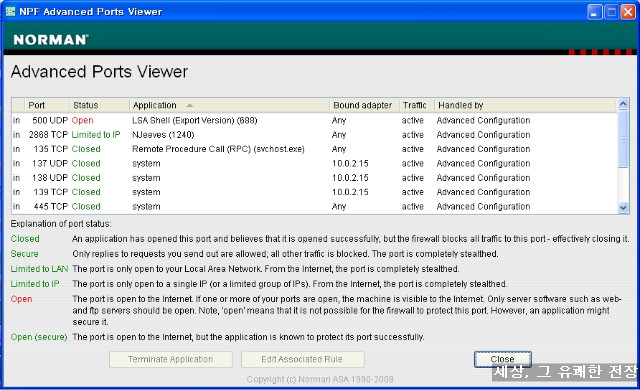Select the 138 UDP port cell
Image resolution: width=640 pixels, height=390 pixels.
[x=50, y=178]
